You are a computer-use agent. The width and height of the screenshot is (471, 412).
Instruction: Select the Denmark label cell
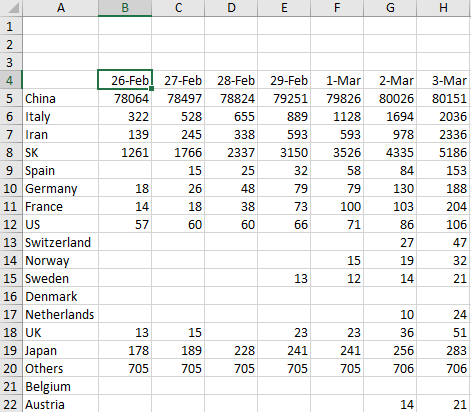click(61, 296)
